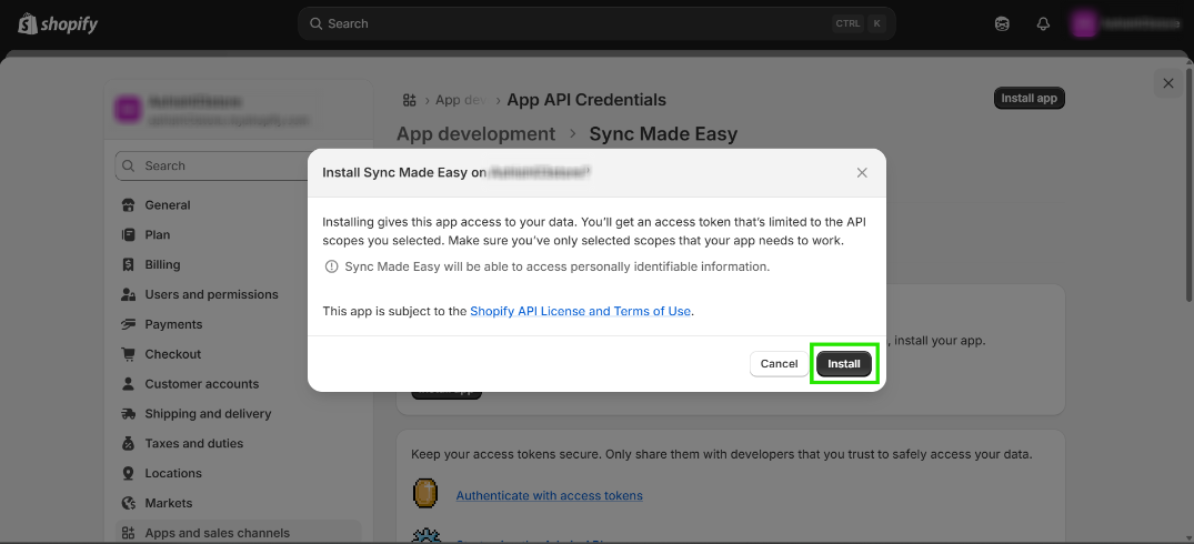Click the coin icon beside access tokens link
Screen dimensions: 1194x544
[425, 494]
